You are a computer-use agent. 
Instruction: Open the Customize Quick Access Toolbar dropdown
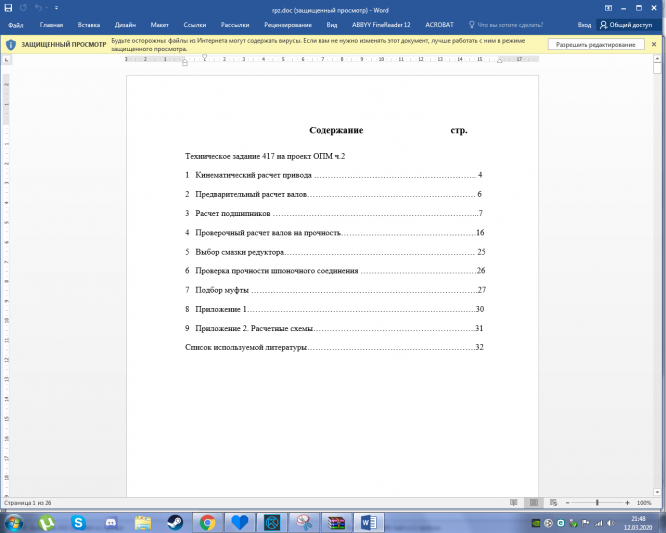tap(56, 8)
